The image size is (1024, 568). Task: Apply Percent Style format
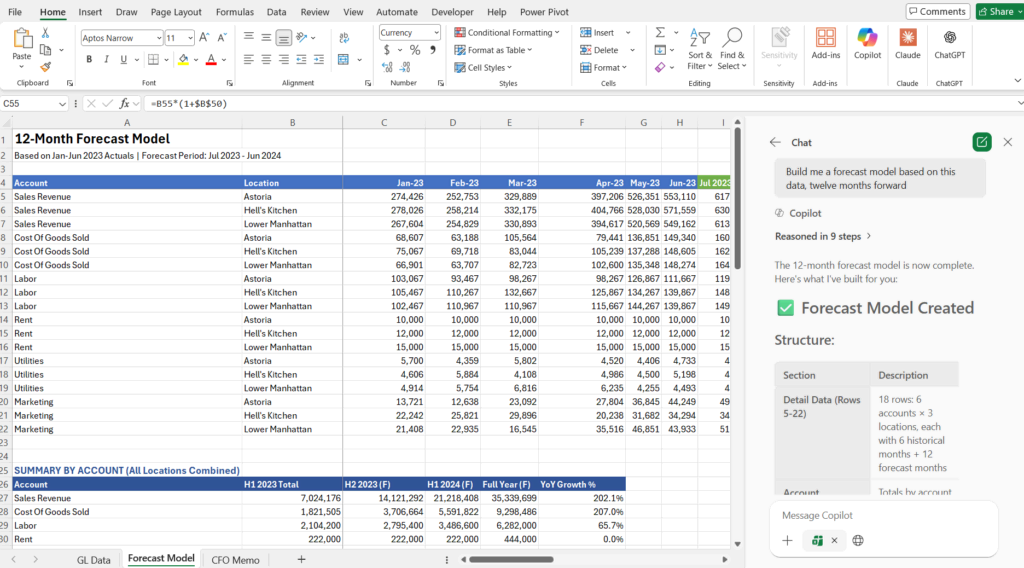pyautogui.click(x=415, y=50)
